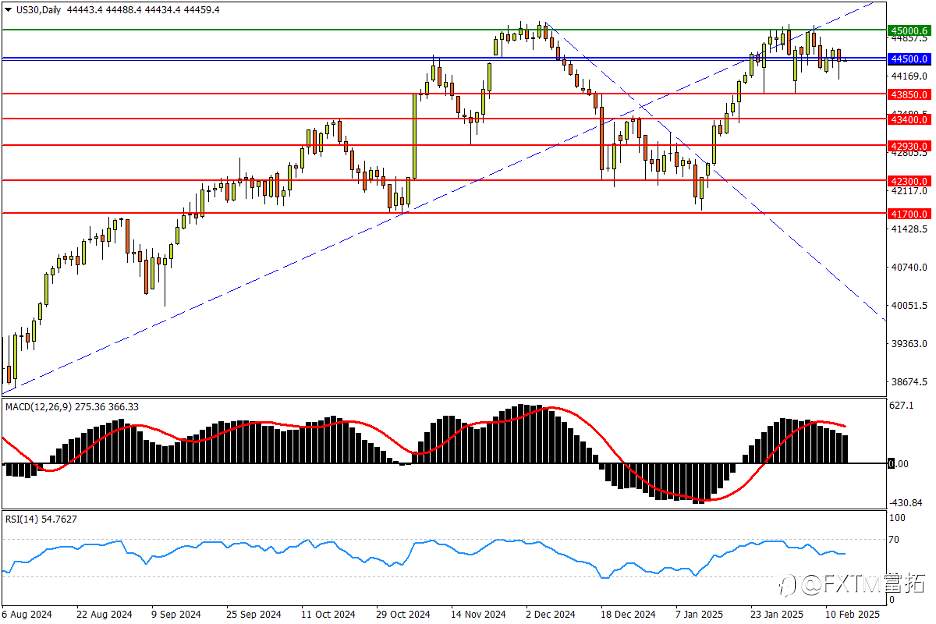The width and height of the screenshot is (936, 624).
Task: Click the 39363.0 price axis value
Action: [x=909, y=343]
